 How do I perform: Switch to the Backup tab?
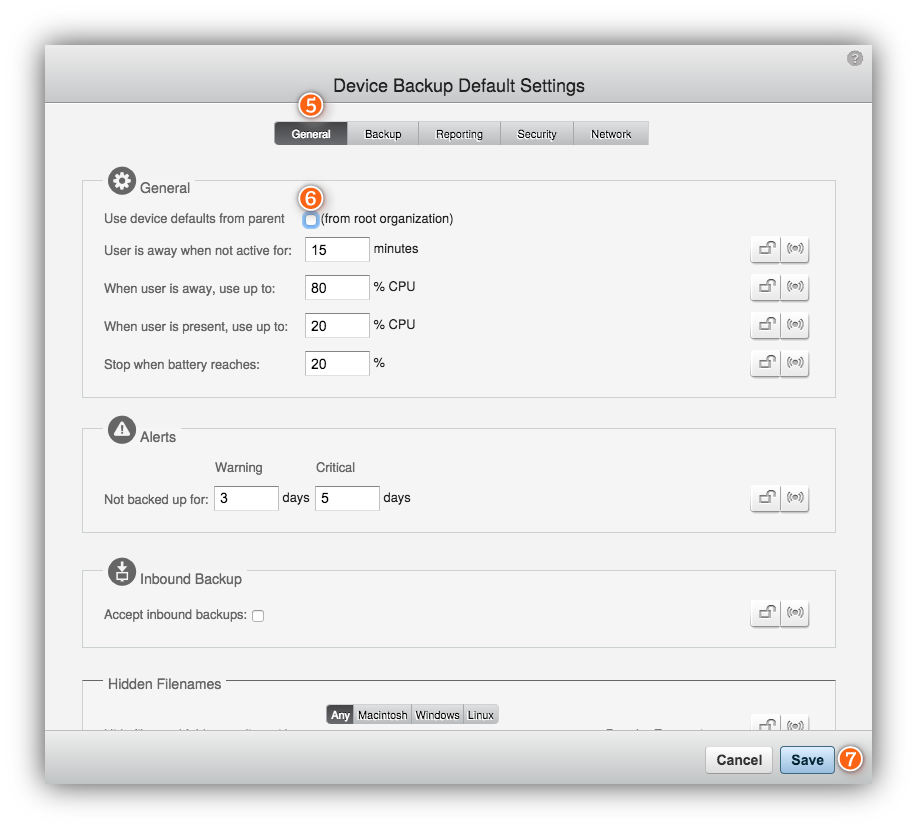coord(383,133)
